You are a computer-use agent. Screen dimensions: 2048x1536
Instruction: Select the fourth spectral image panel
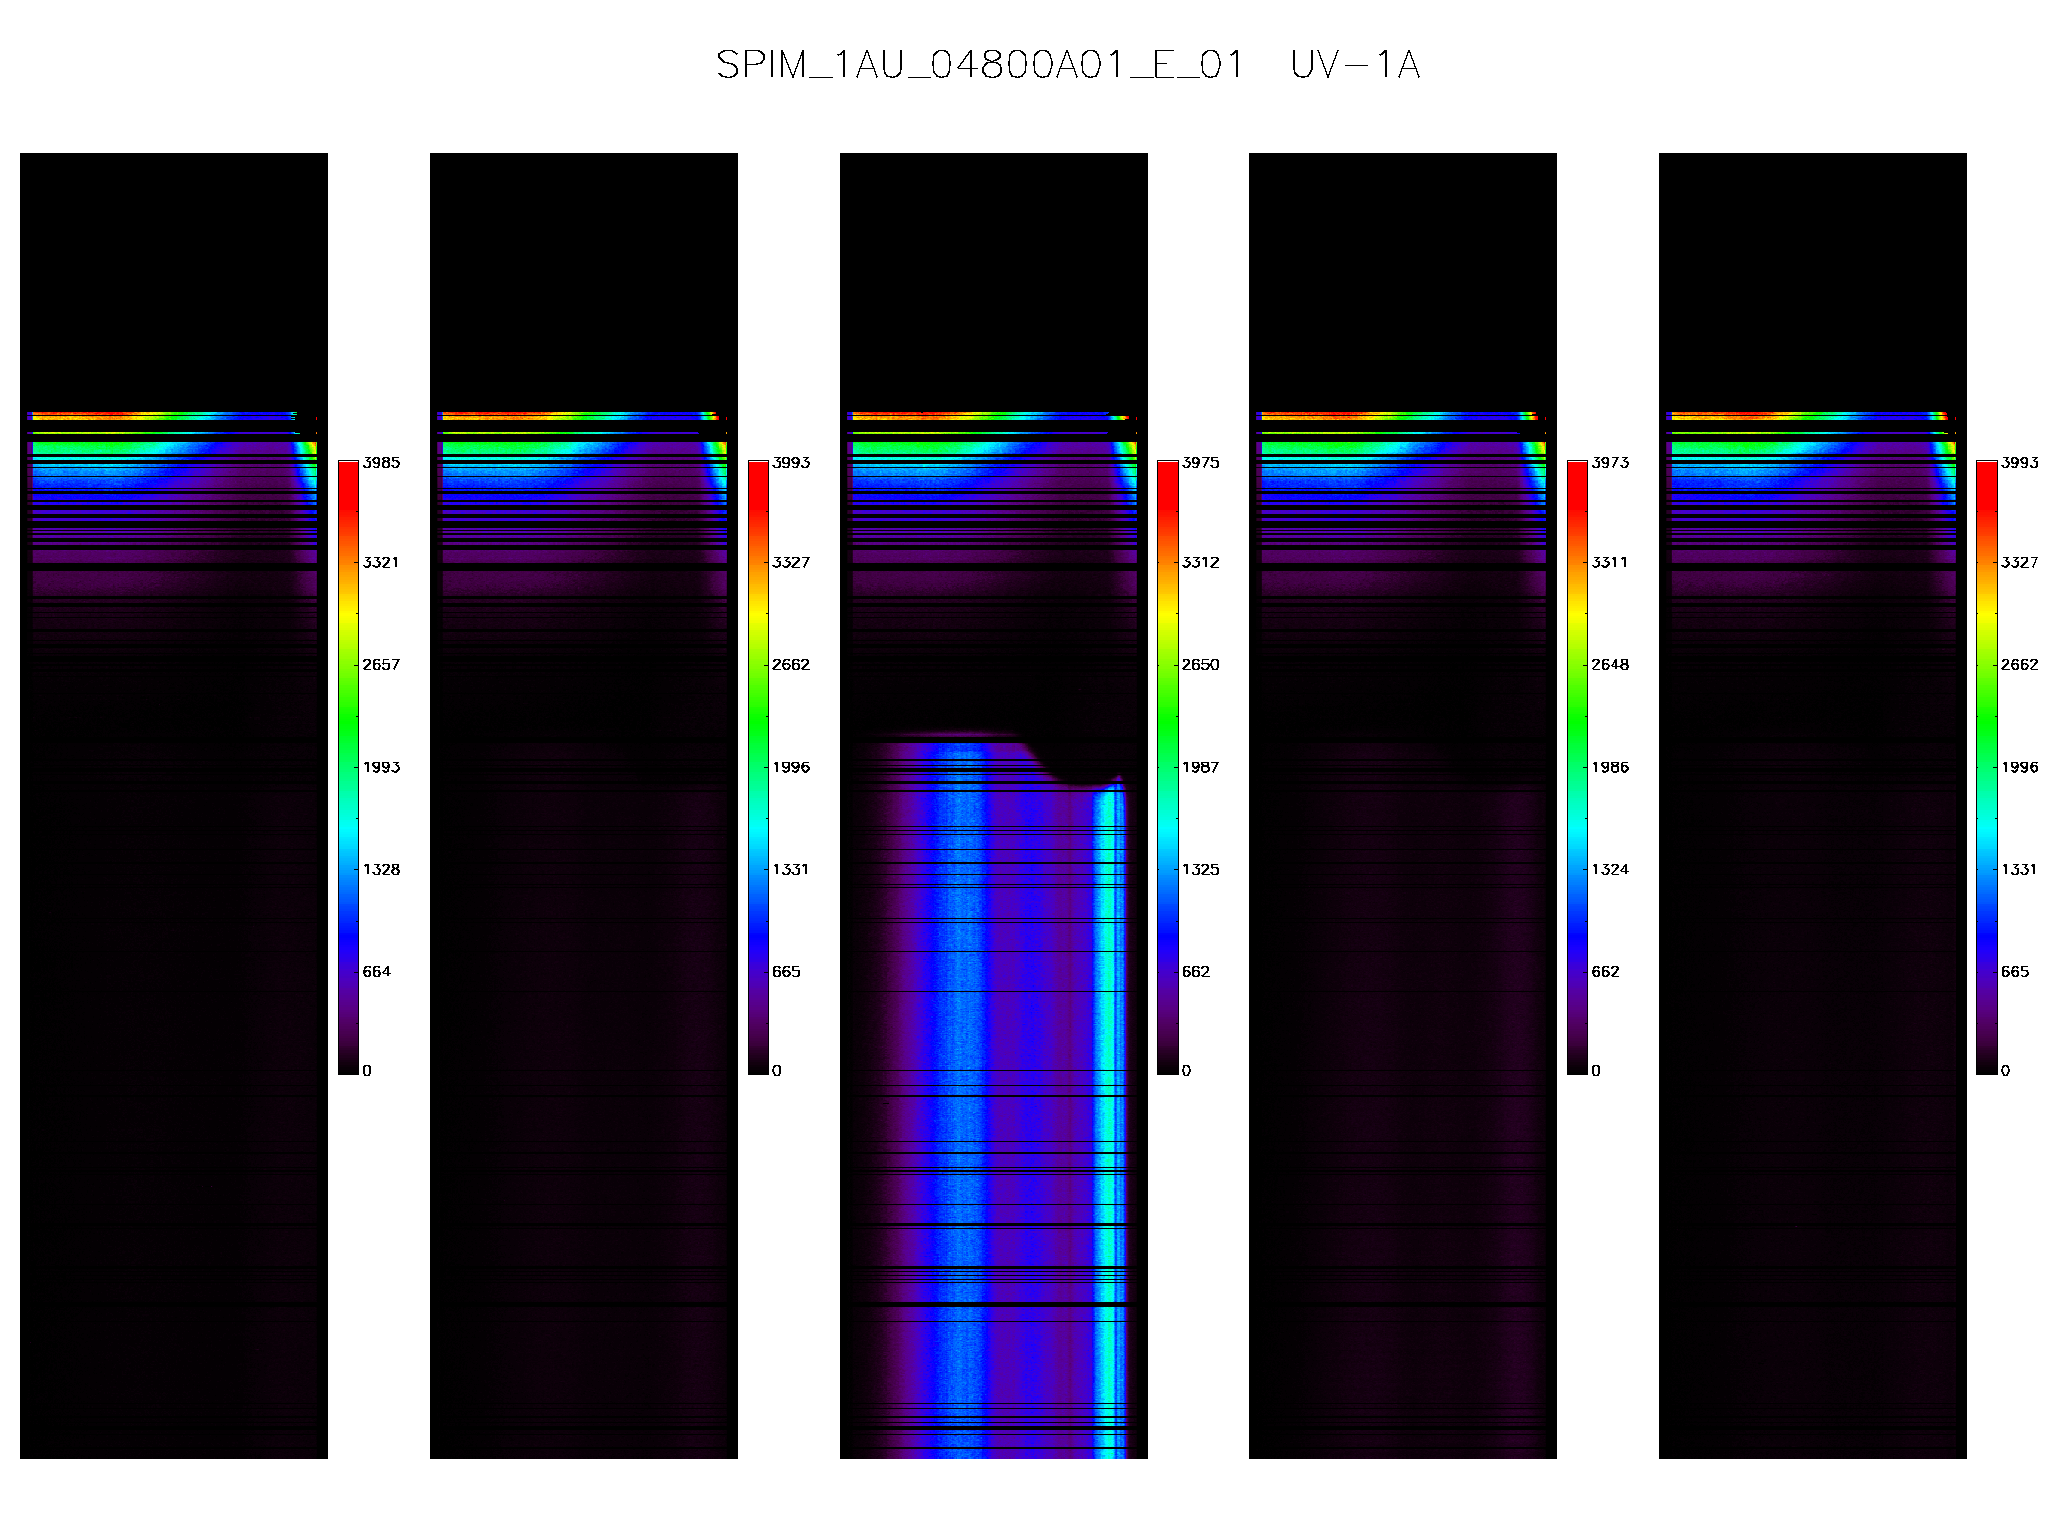(1403, 806)
